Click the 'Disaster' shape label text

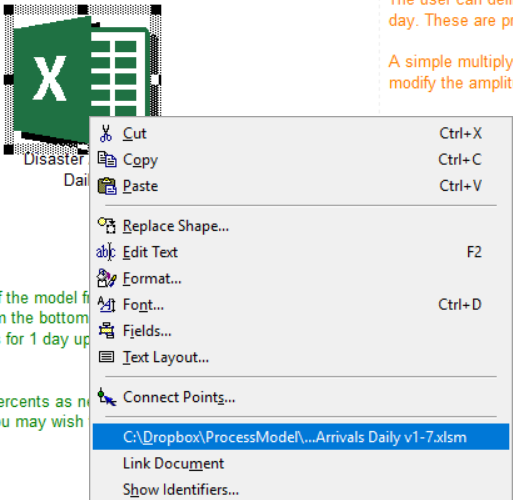pos(54,159)
